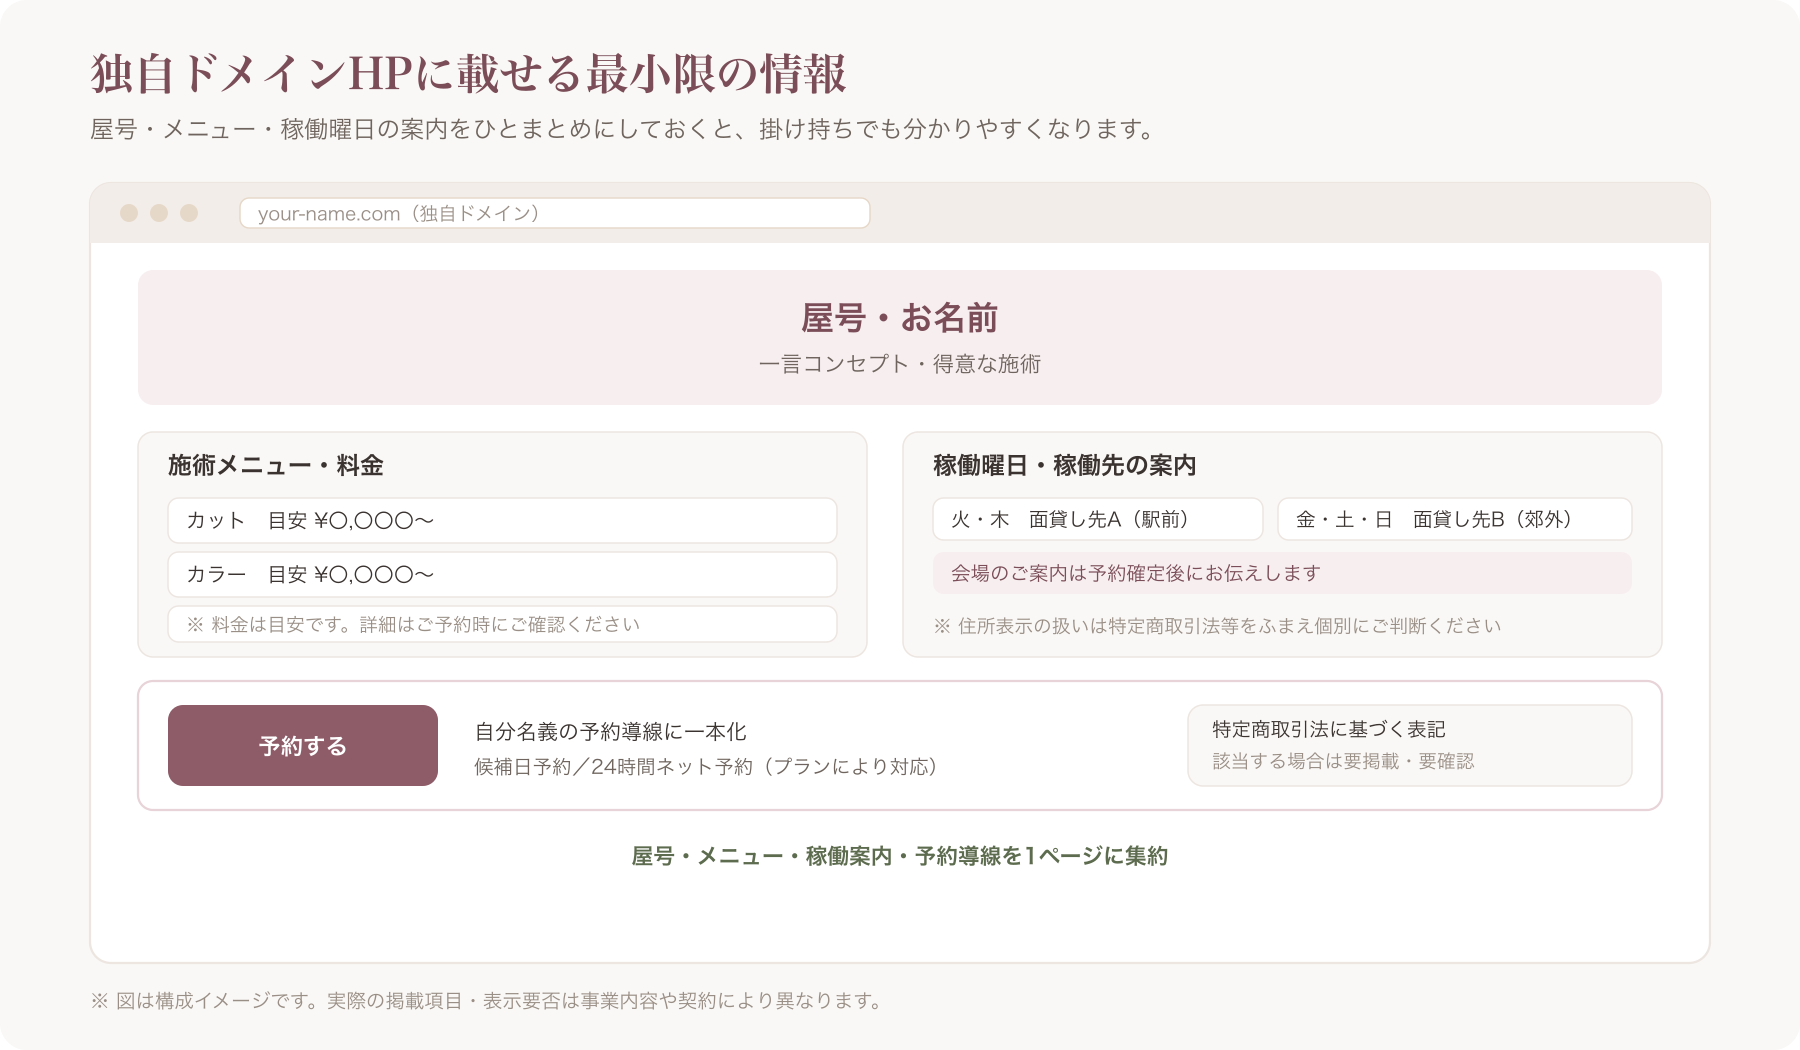The width and height of the screenshot is (1800, 1050).
Task: Select the 火・木 面貸し先A schedule box
Action: tap(1098, 519)
